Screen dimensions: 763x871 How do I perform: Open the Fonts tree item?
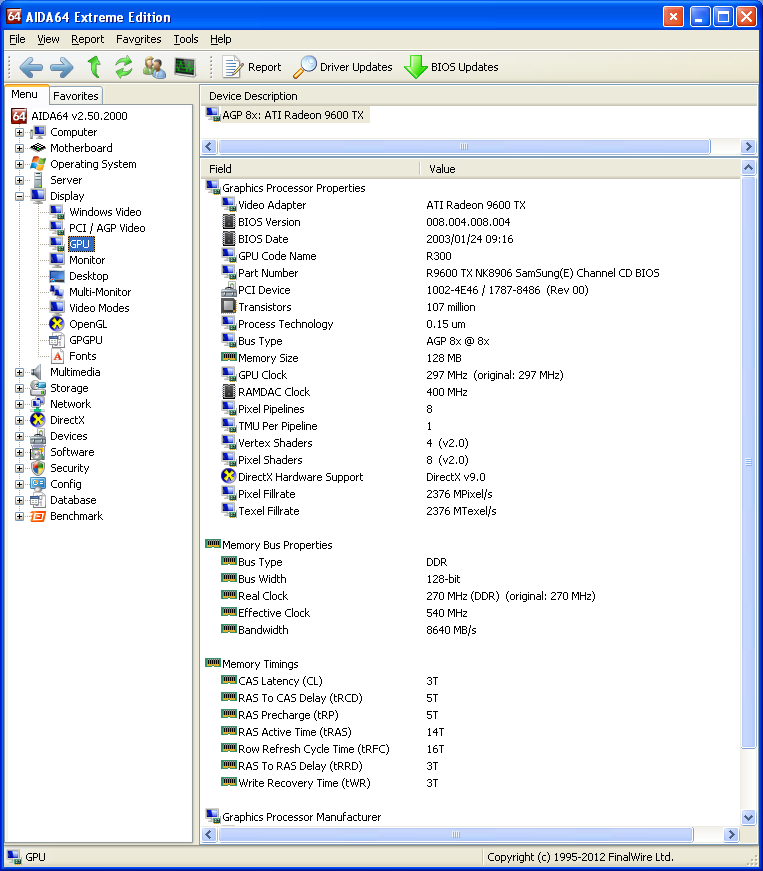[82, 356]
